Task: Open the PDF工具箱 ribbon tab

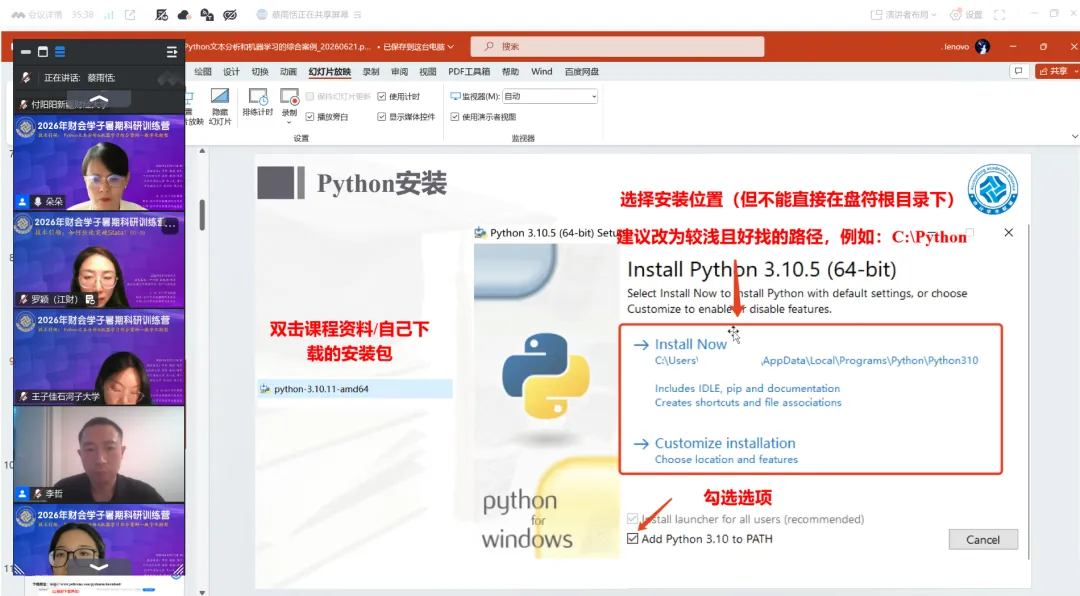Action: (469, 72)
